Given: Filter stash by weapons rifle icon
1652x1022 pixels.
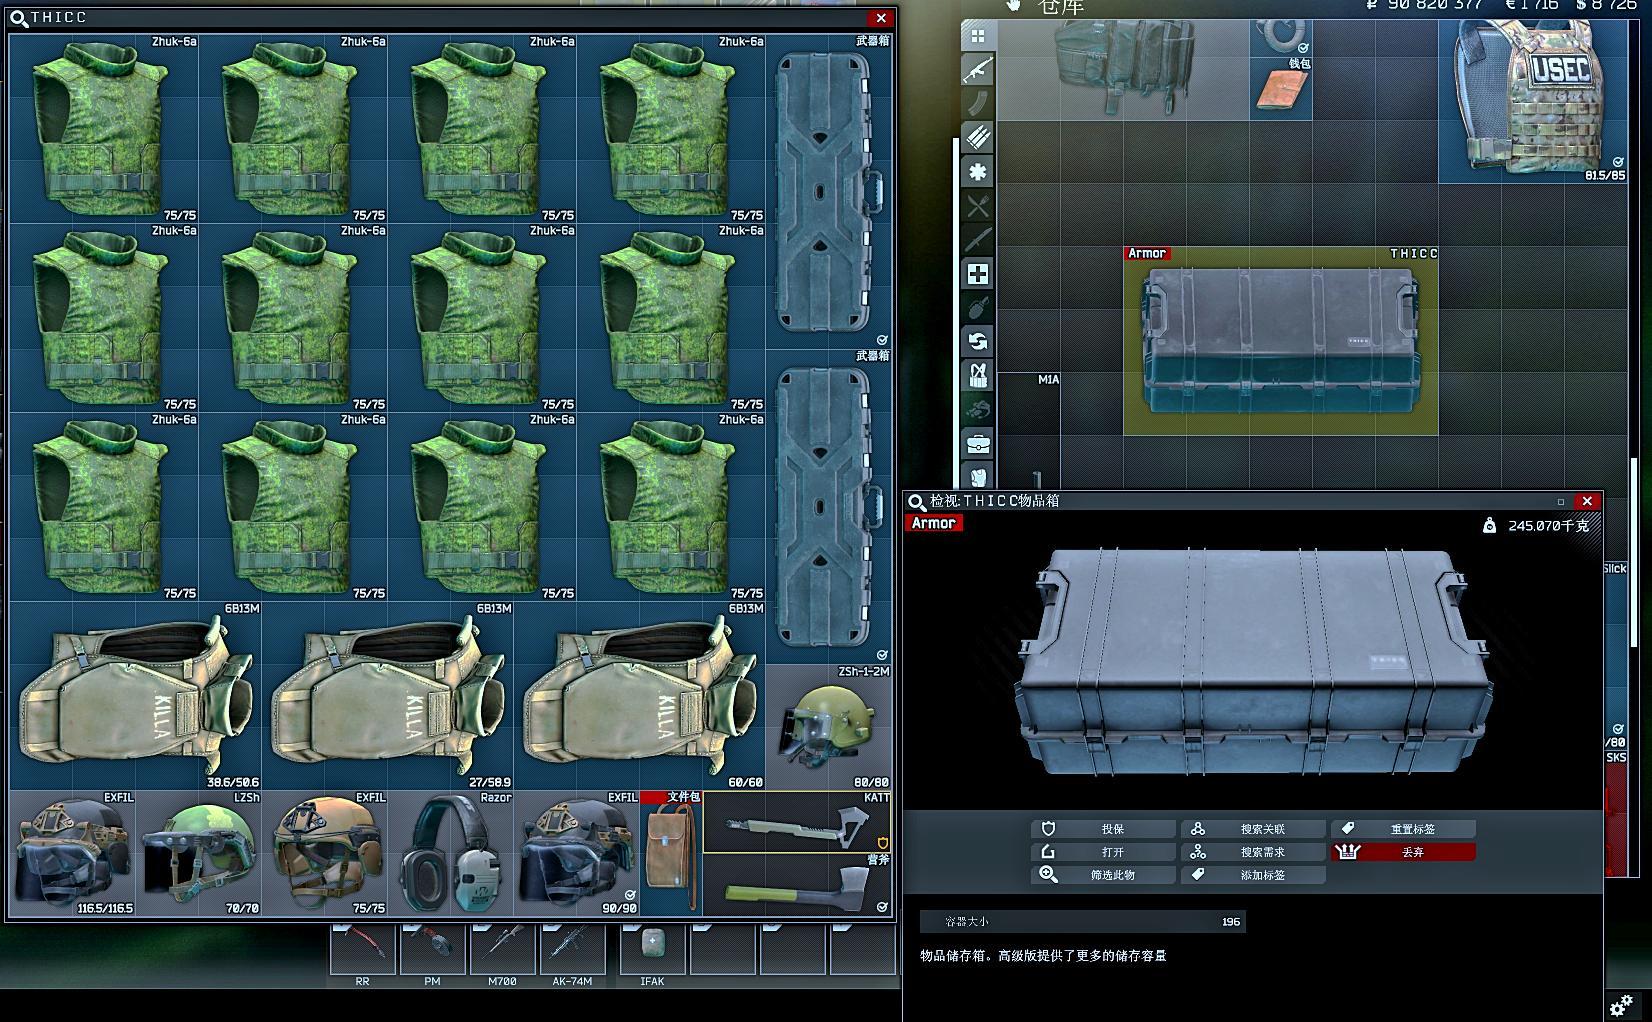Looking at the screenshot, I should click(978, 70).
